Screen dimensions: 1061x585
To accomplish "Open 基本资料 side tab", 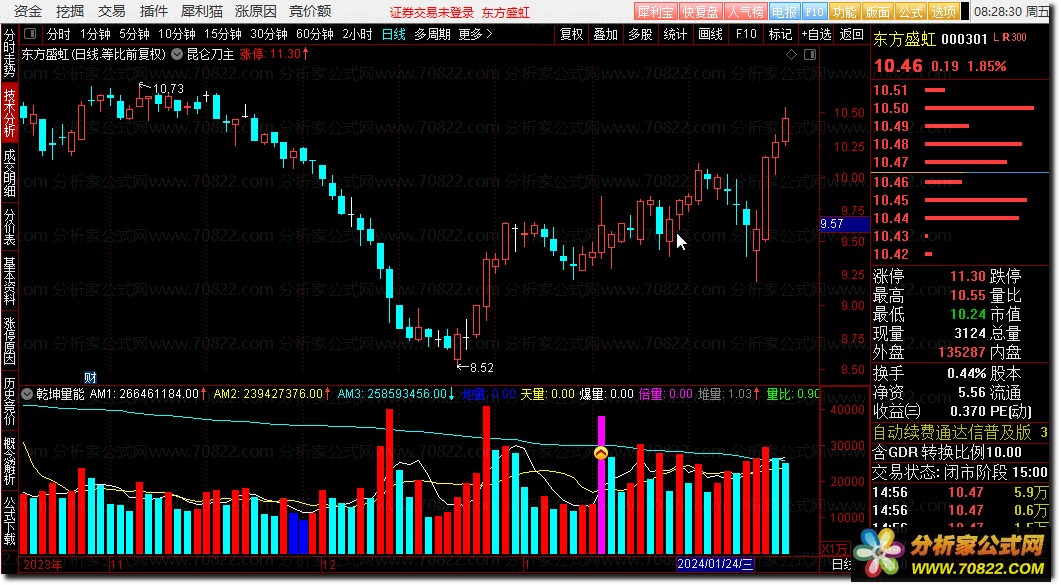I will [9, 281].
